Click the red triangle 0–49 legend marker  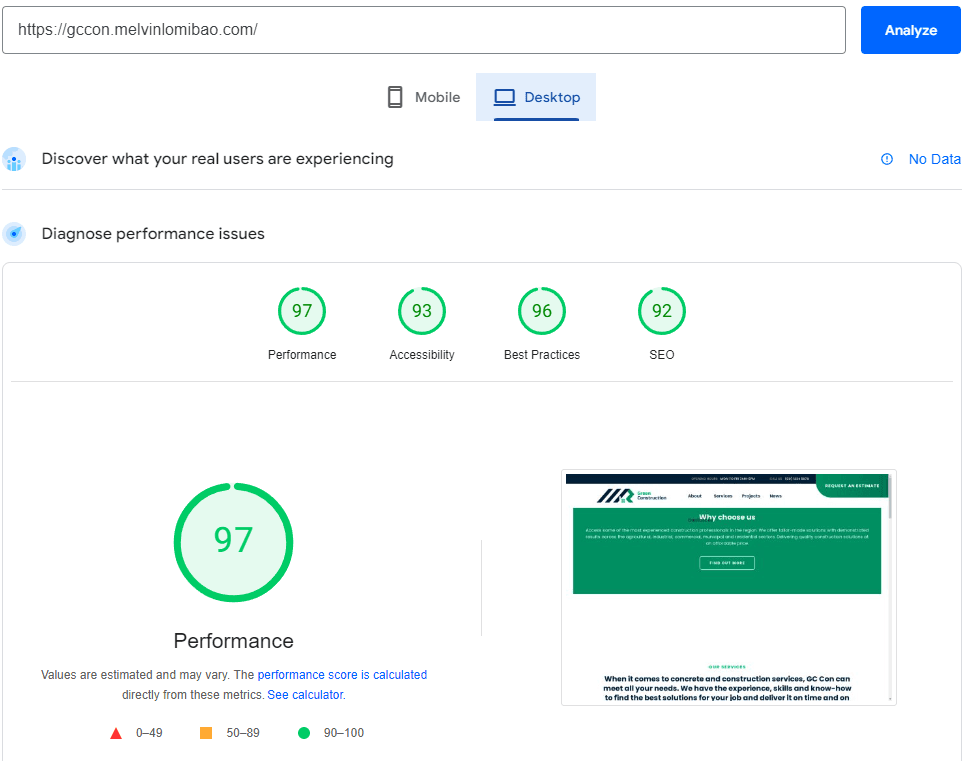116,733
